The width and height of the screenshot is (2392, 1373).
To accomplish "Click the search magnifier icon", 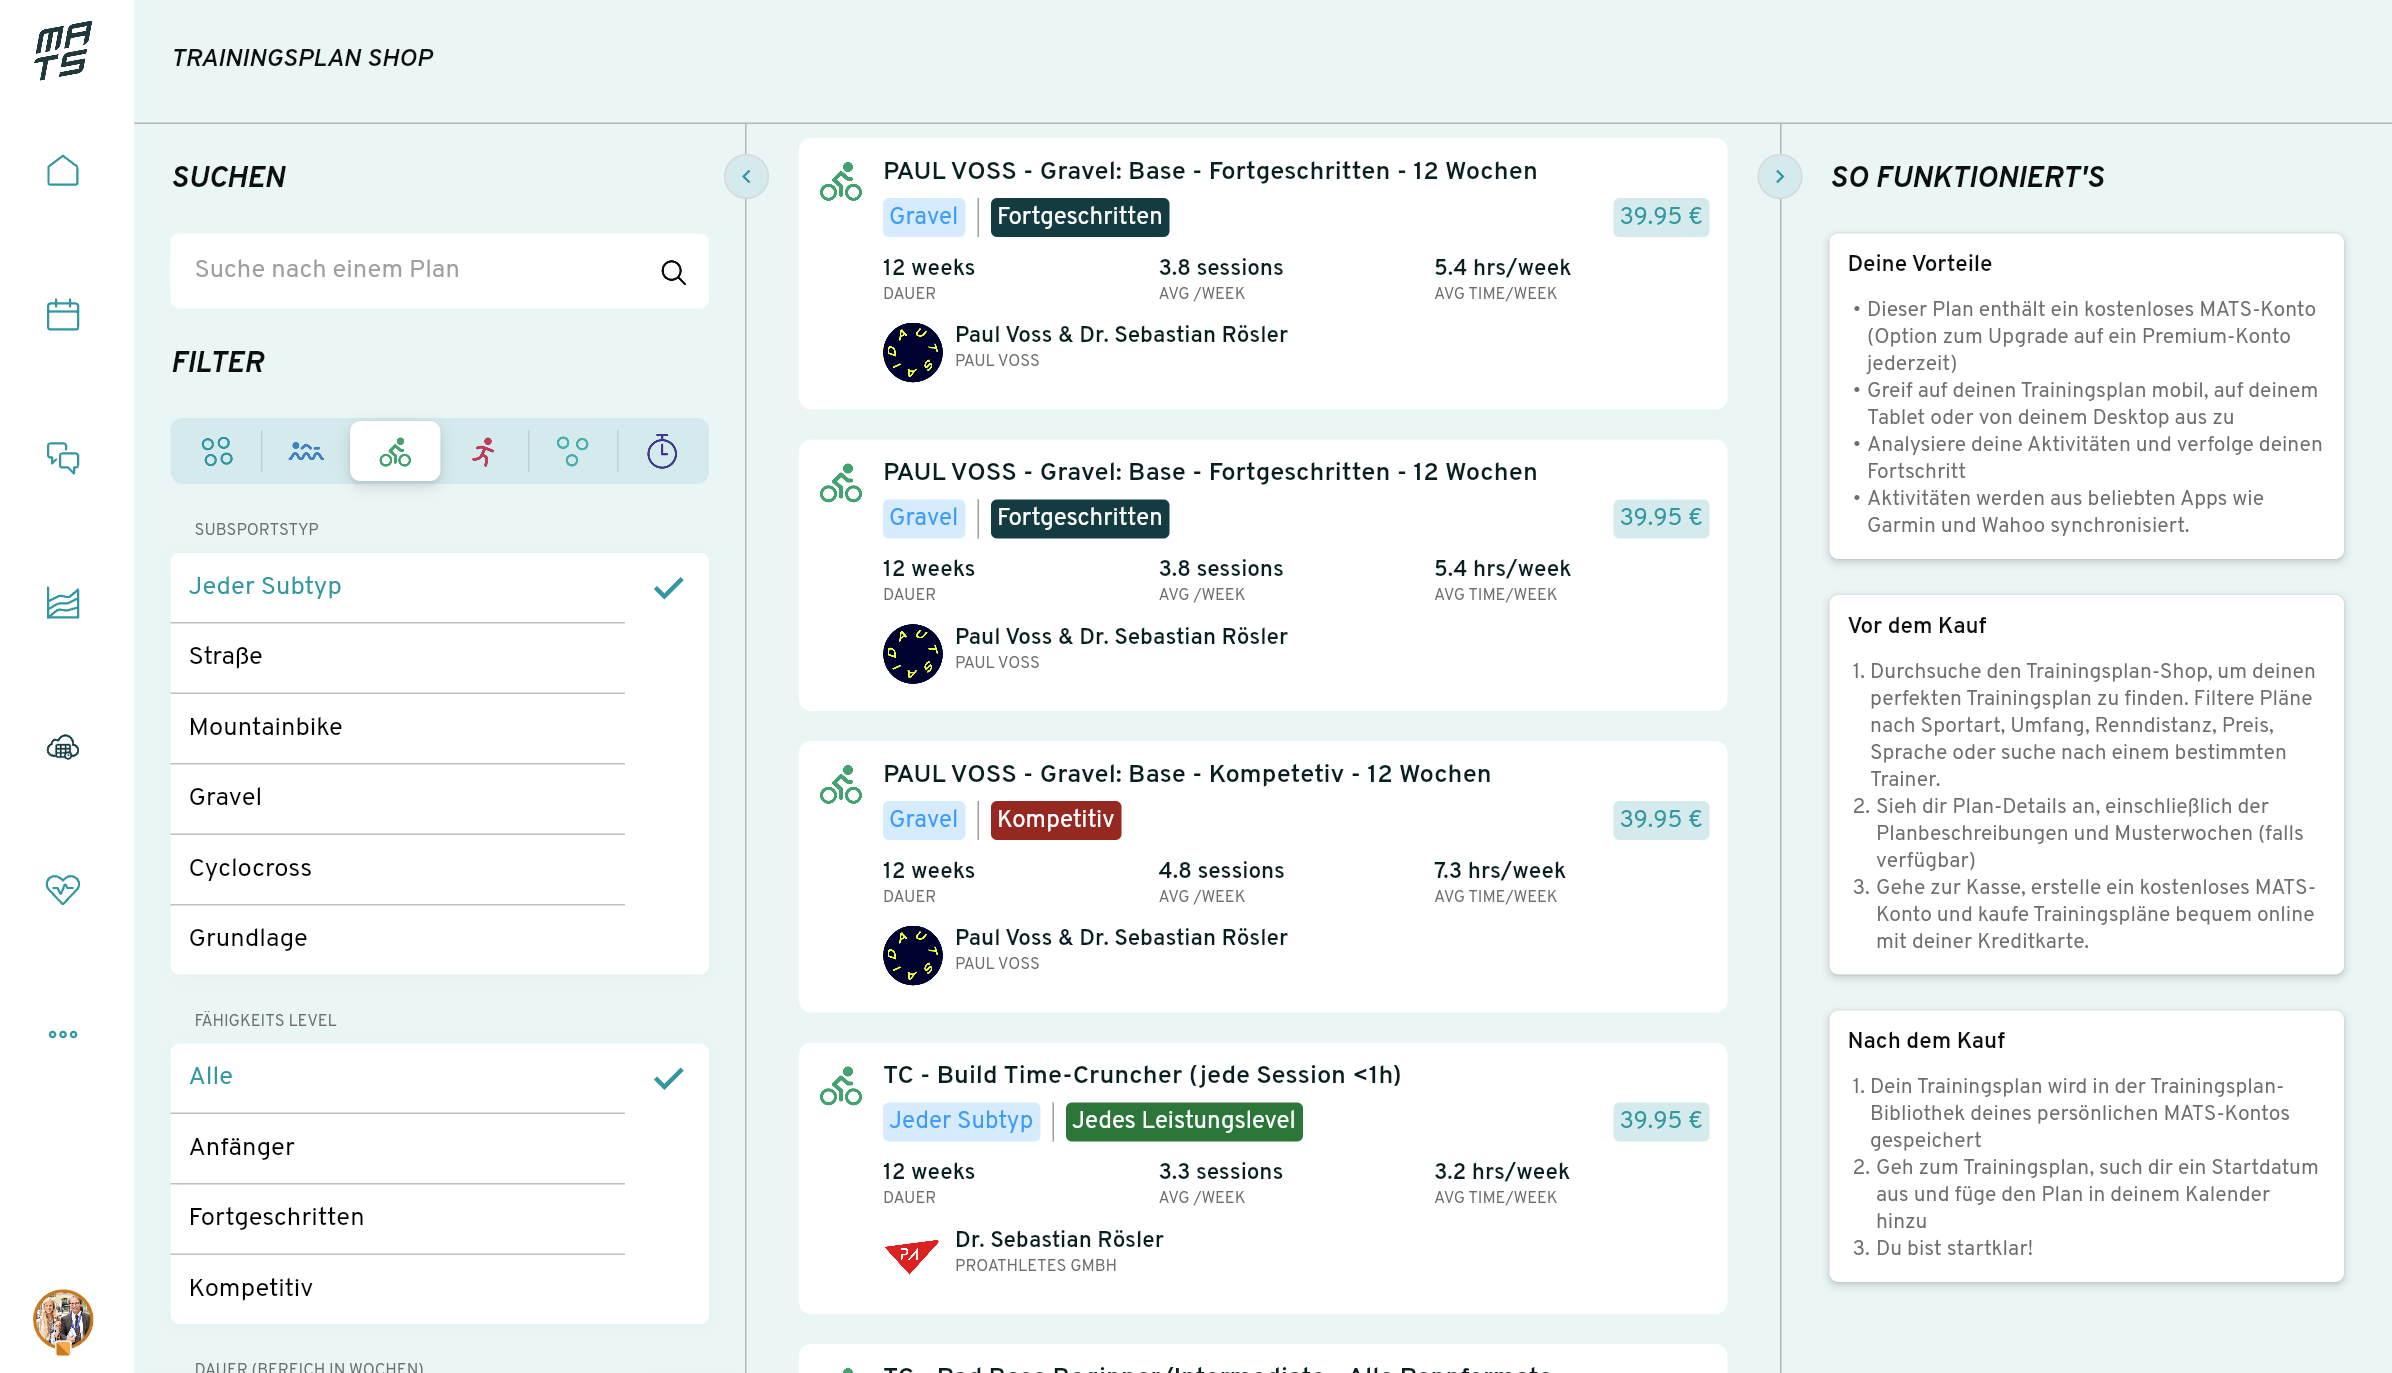I will tap(673, 272).
